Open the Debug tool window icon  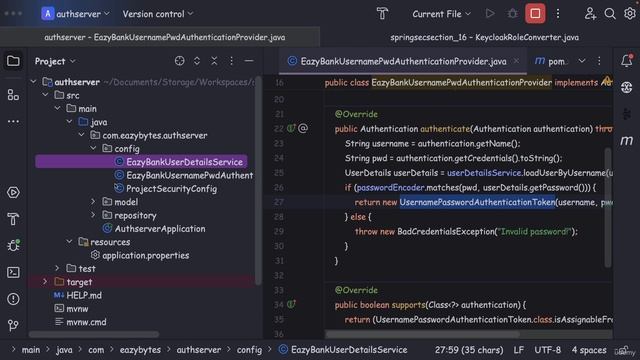pyautogui.click(x=13, y=245)
